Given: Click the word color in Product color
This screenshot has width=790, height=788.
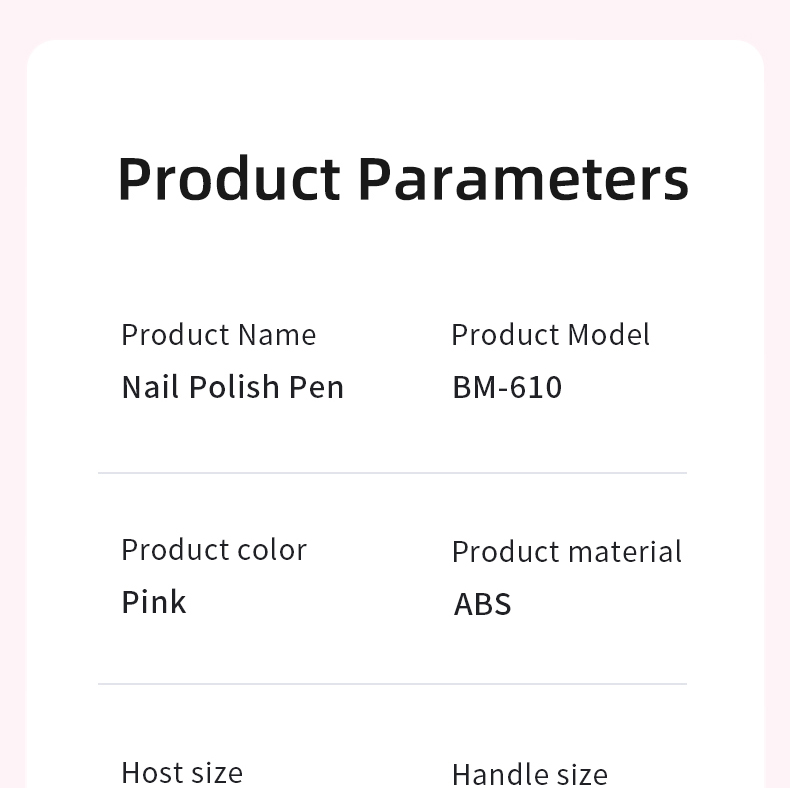Looking at the screenshot, I should [272, 550].
